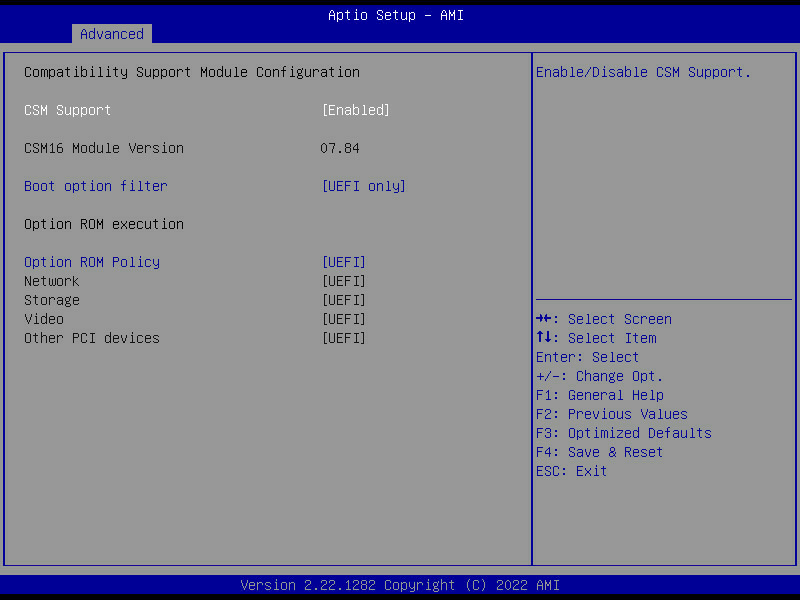Click the CSM16 Module Version label
The height and width of the screenshot is (600, 800).
104,148
